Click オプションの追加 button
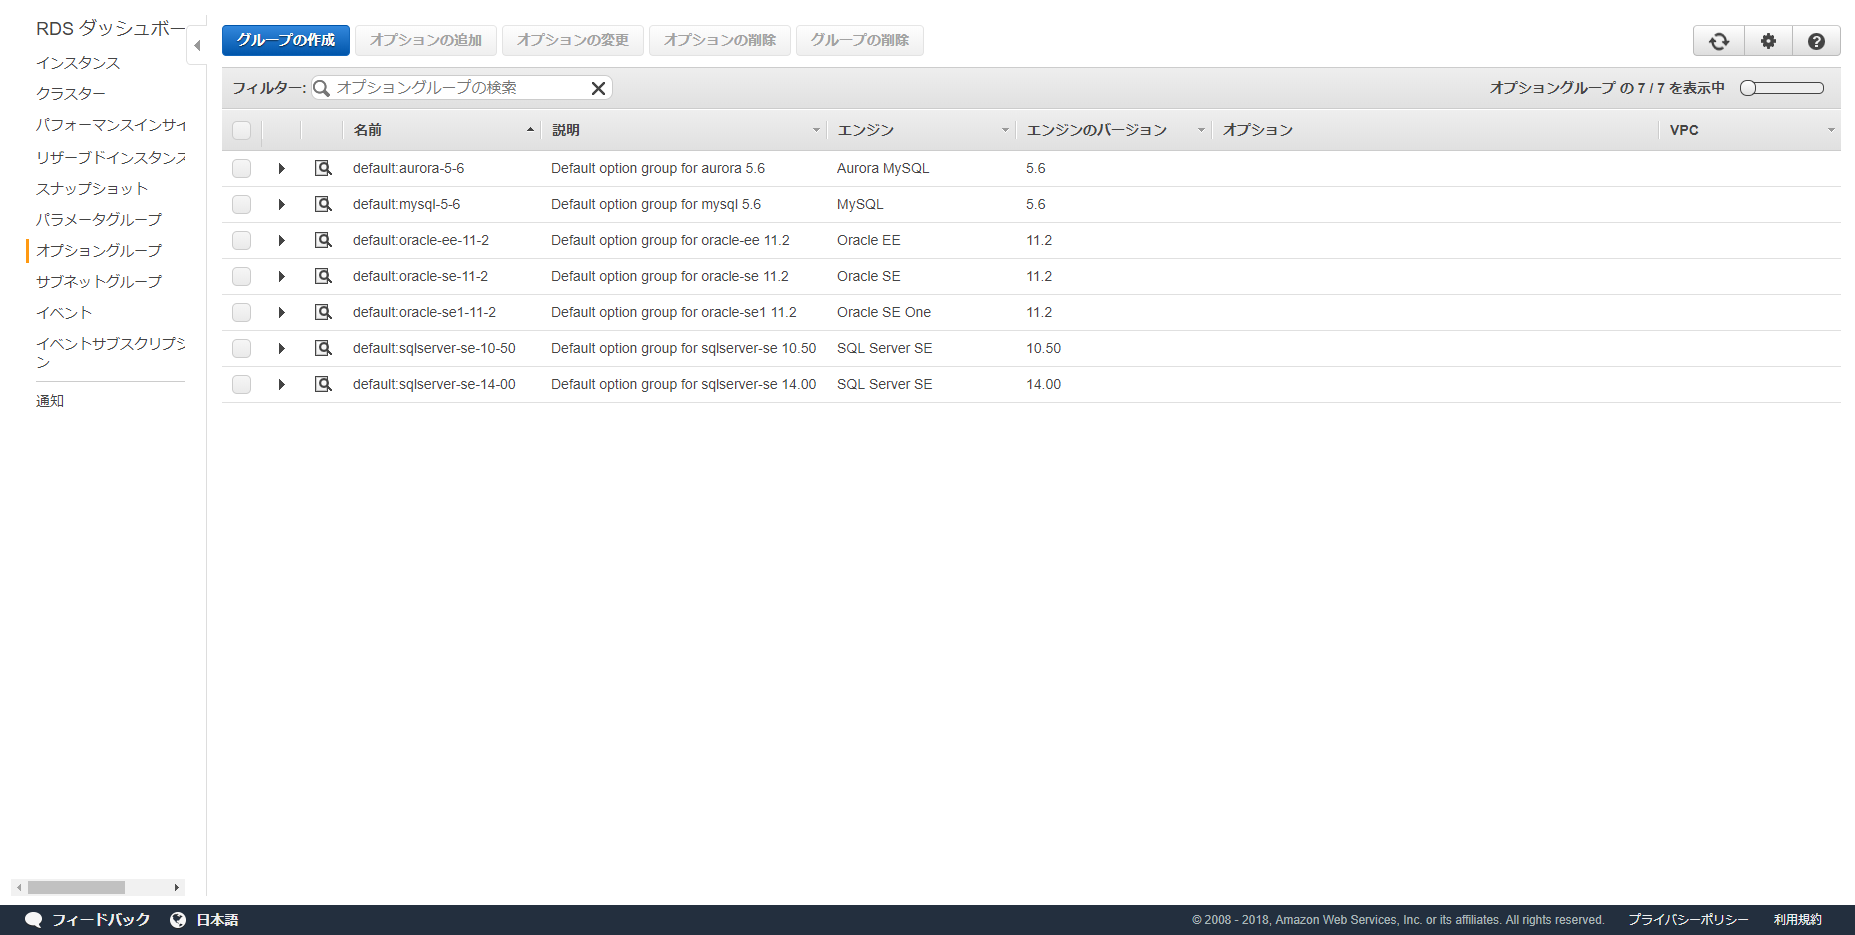This screenshot has width=1855, height=935. (426, 40)
